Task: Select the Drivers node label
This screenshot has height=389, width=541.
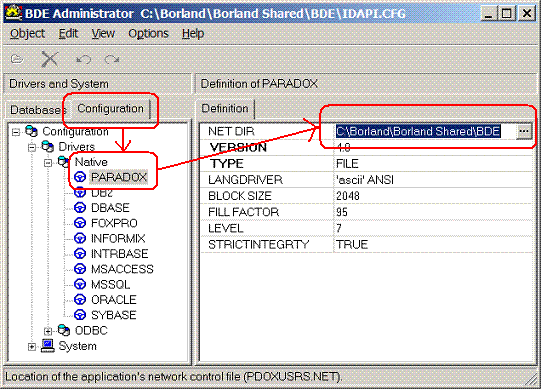Action: 77,147
